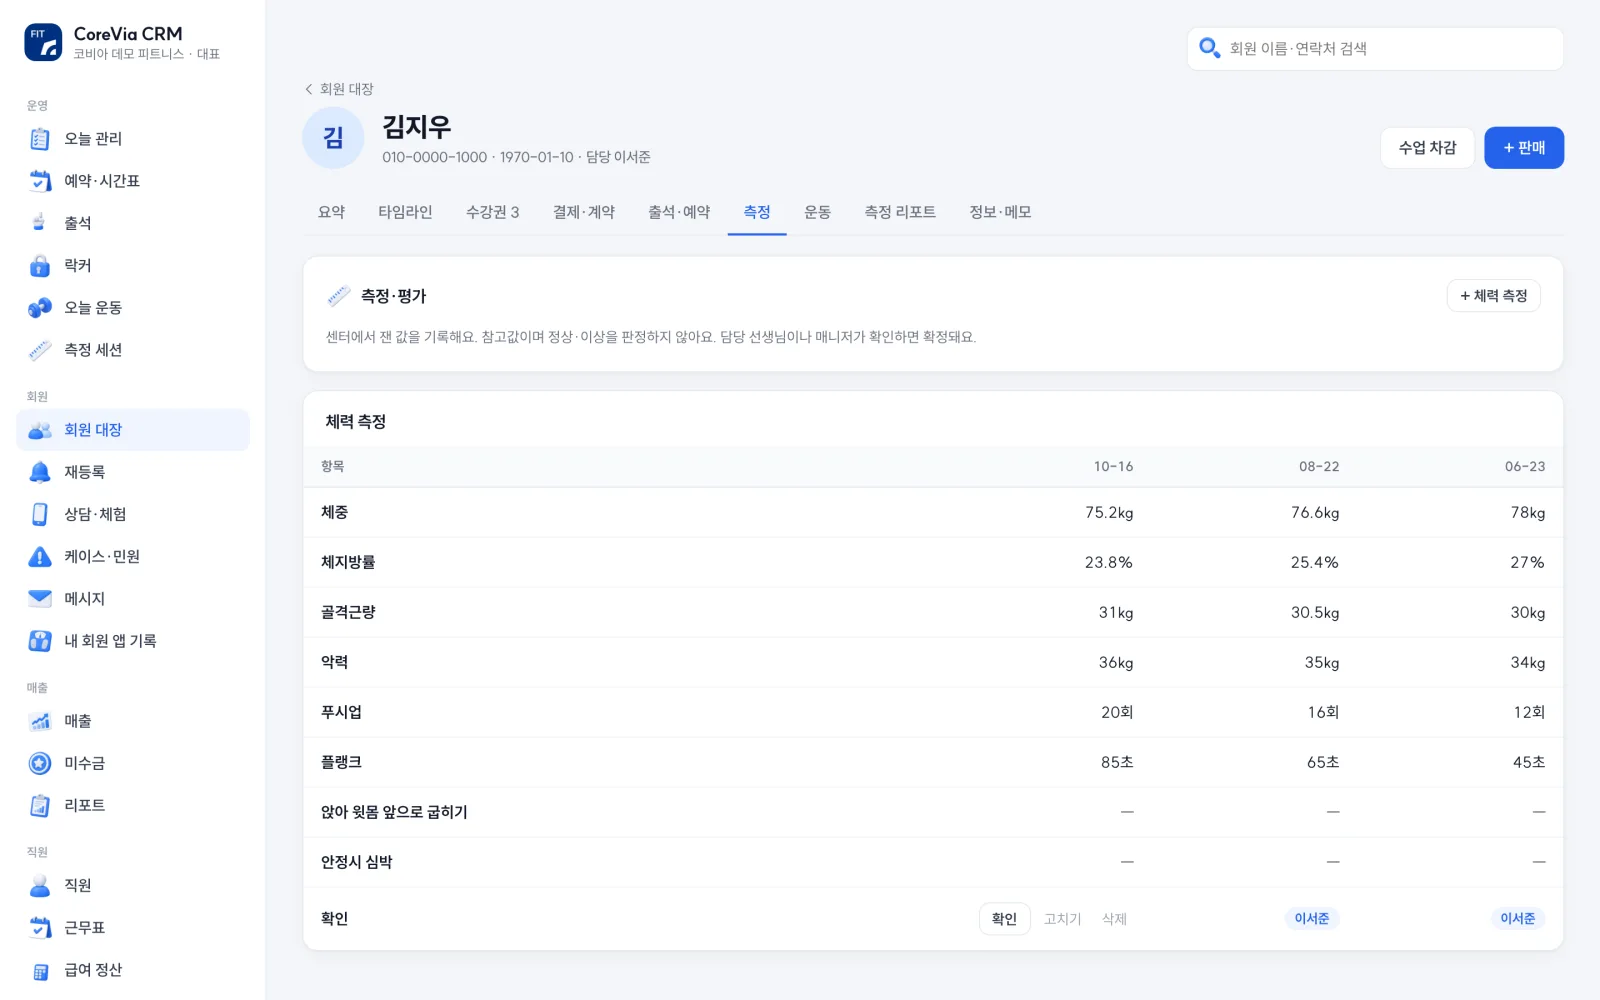Click 미수금 coin icon
Screen dimensions: 1600x1000
click(40, 763)
